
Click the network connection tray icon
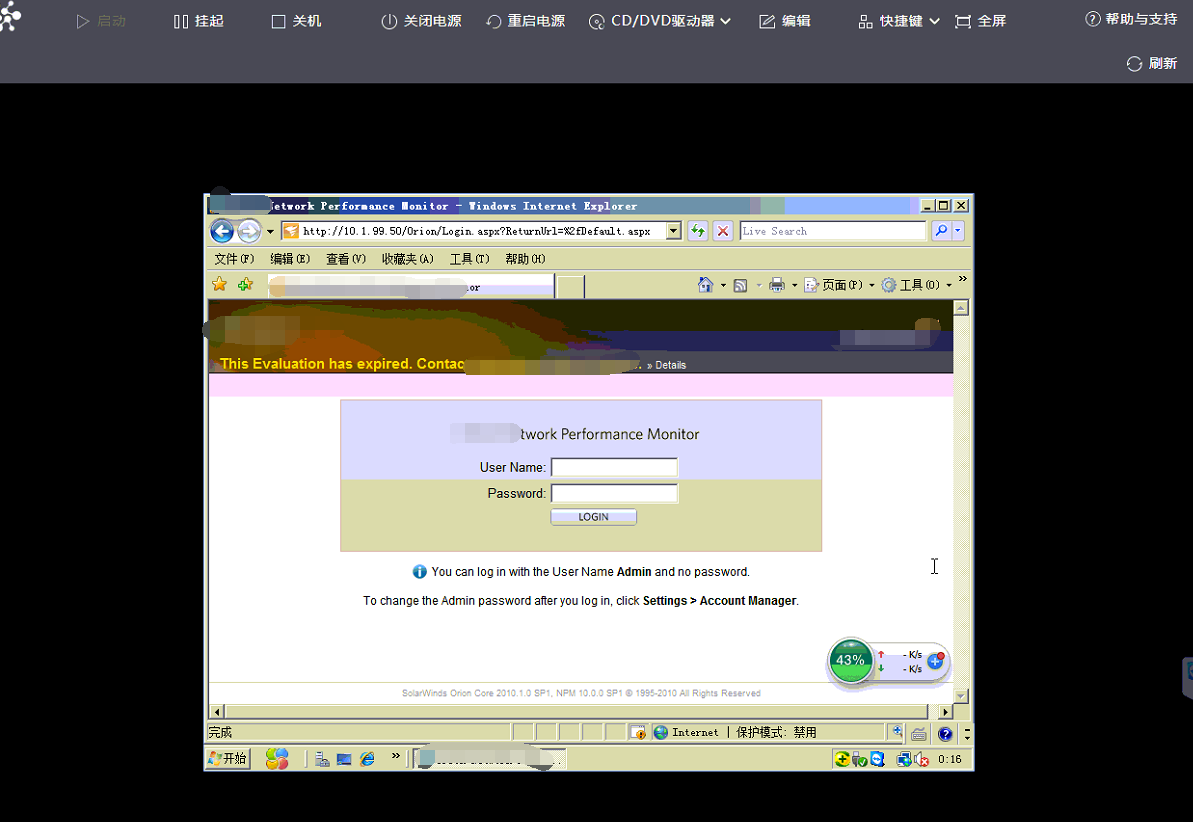[x=904, y=759]
